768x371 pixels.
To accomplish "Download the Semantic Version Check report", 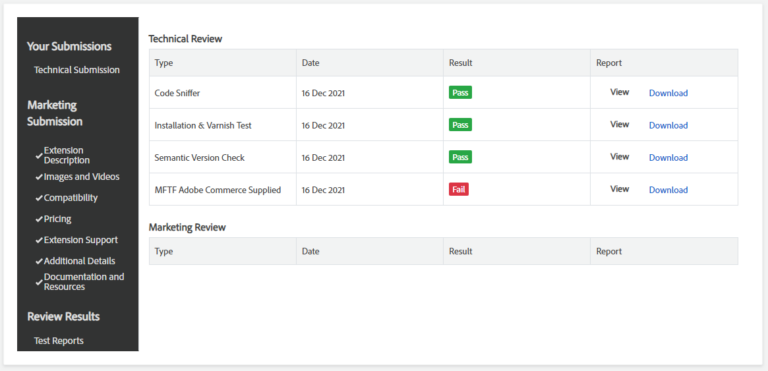I will [668, 158].
